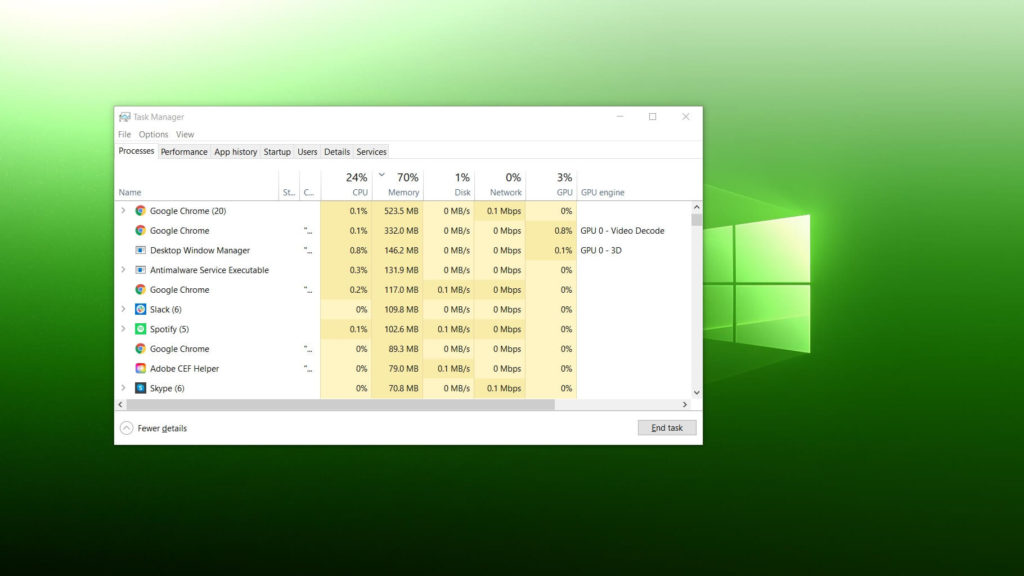Image resolution: width=1024 pixels, height=576 pixels.
Task: Click the circled arrow next to Fewer details
Action: (x=128, y=427)
